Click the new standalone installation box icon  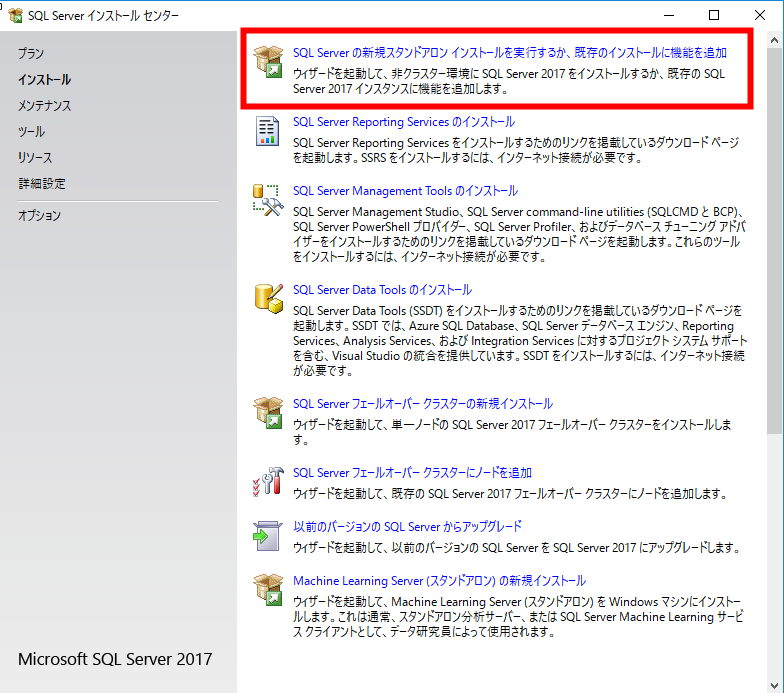coord(268,61)
